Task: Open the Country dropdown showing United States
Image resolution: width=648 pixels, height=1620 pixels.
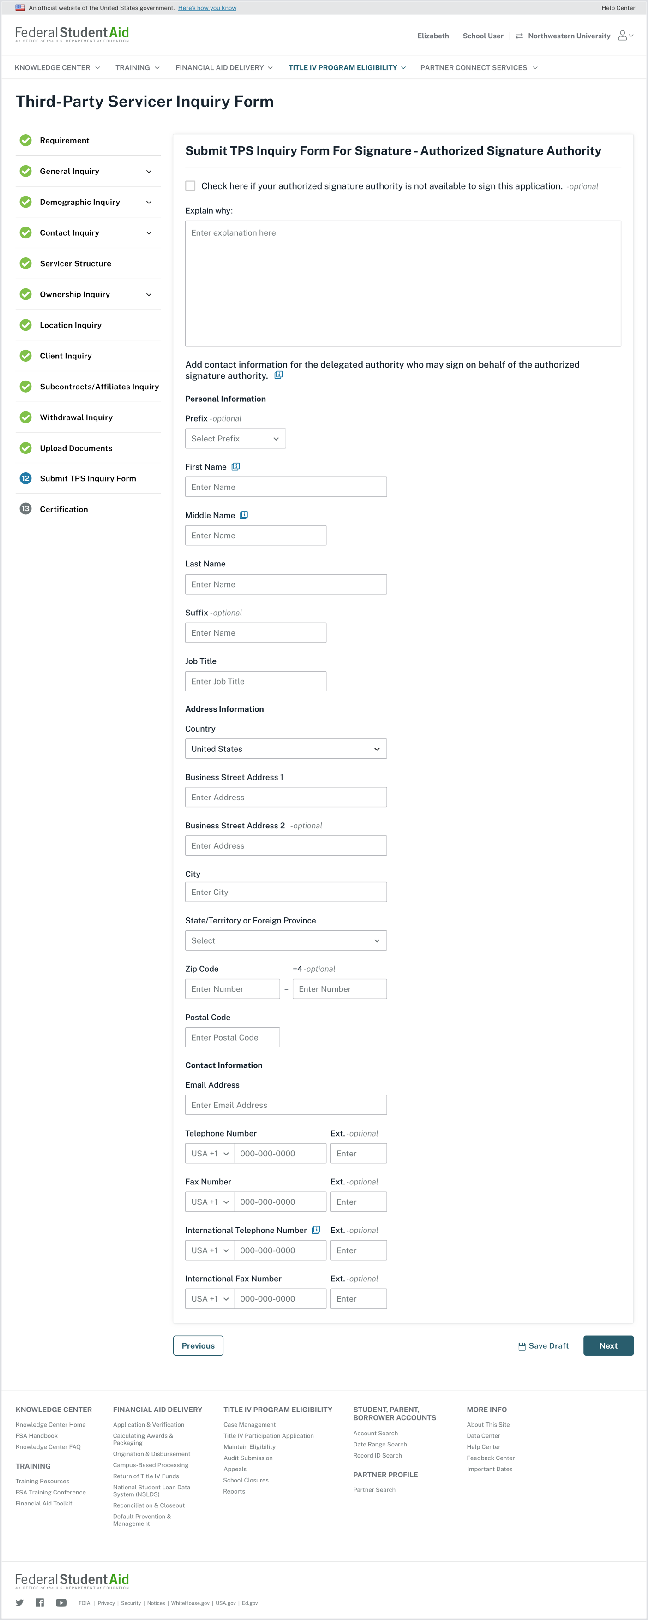Action: (x=285, y=749)
